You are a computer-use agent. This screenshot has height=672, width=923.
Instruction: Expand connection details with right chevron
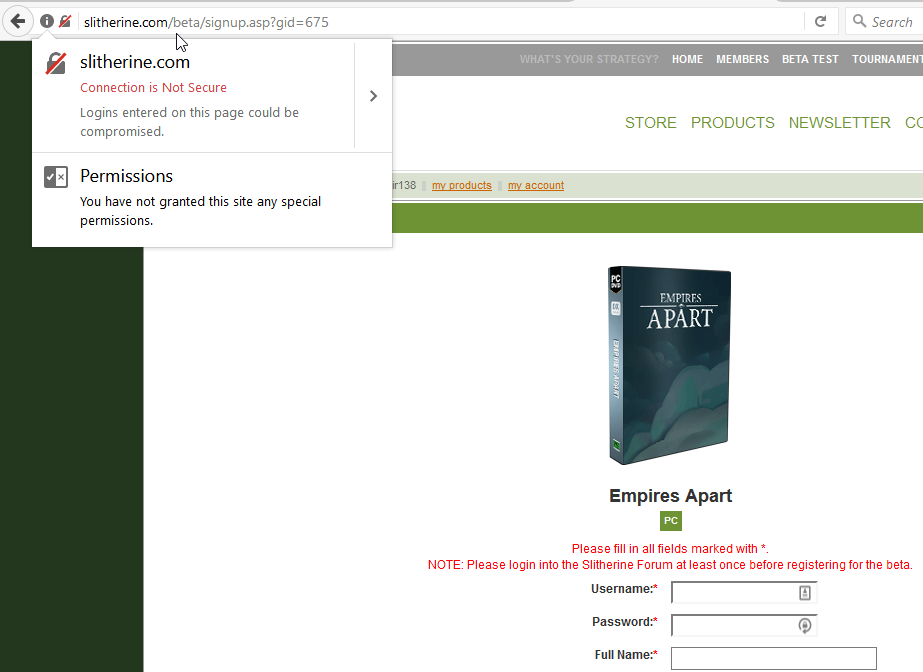point(373,96)
